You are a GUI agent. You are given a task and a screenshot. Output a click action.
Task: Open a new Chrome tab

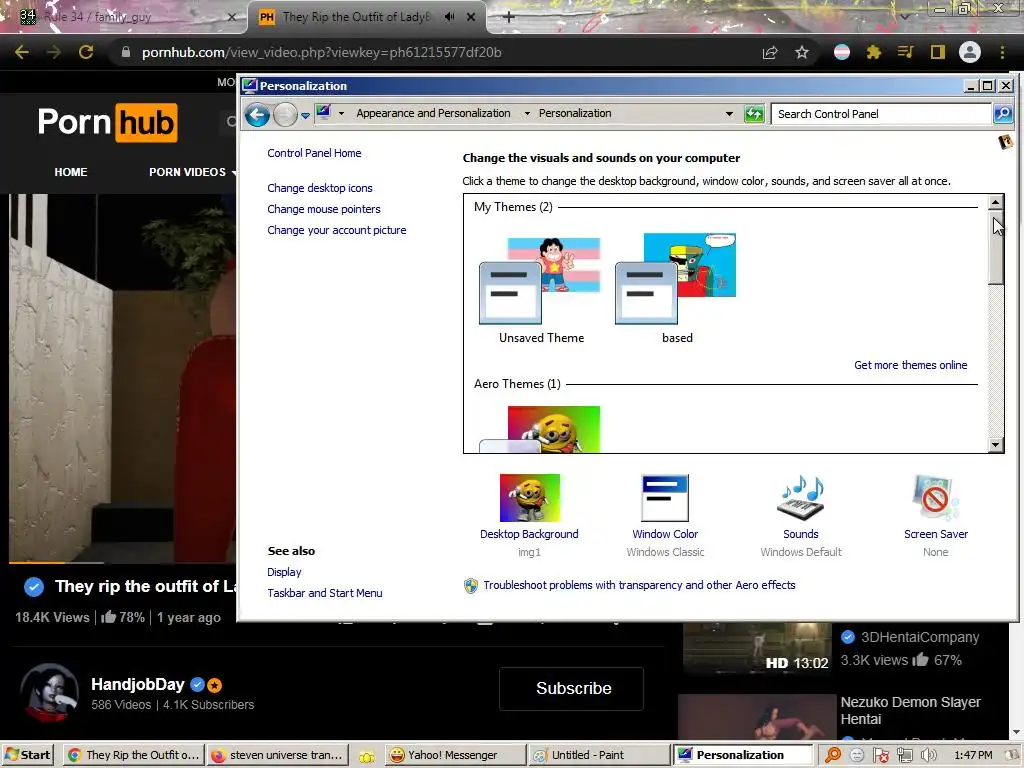click(x=509, y=17)
